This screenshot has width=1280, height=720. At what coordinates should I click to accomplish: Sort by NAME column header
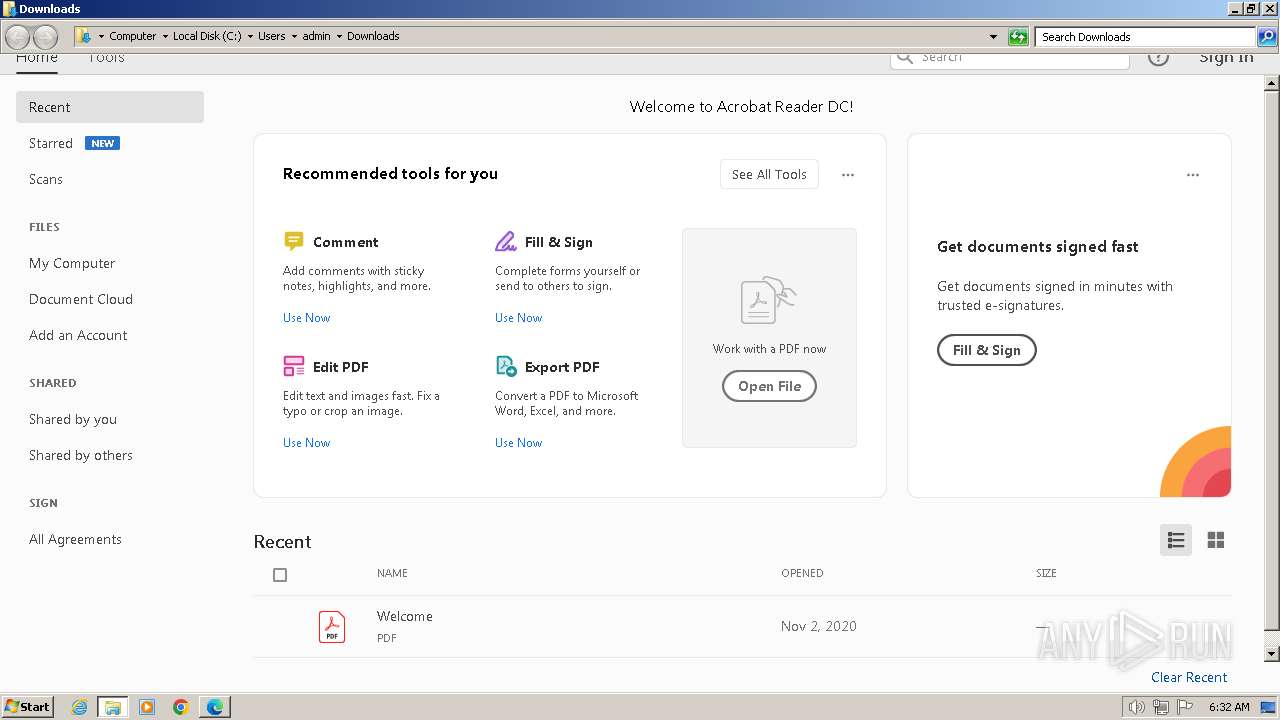(392, 573)
